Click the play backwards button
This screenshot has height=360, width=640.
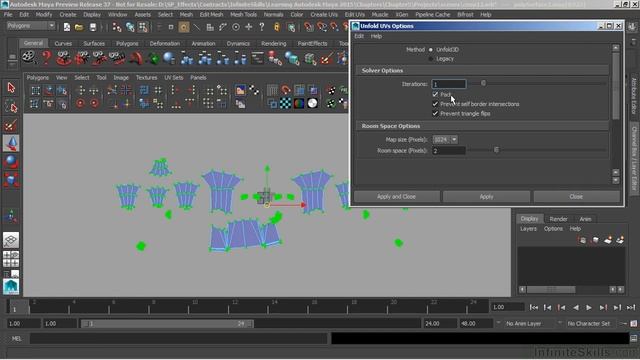point(576,308)
